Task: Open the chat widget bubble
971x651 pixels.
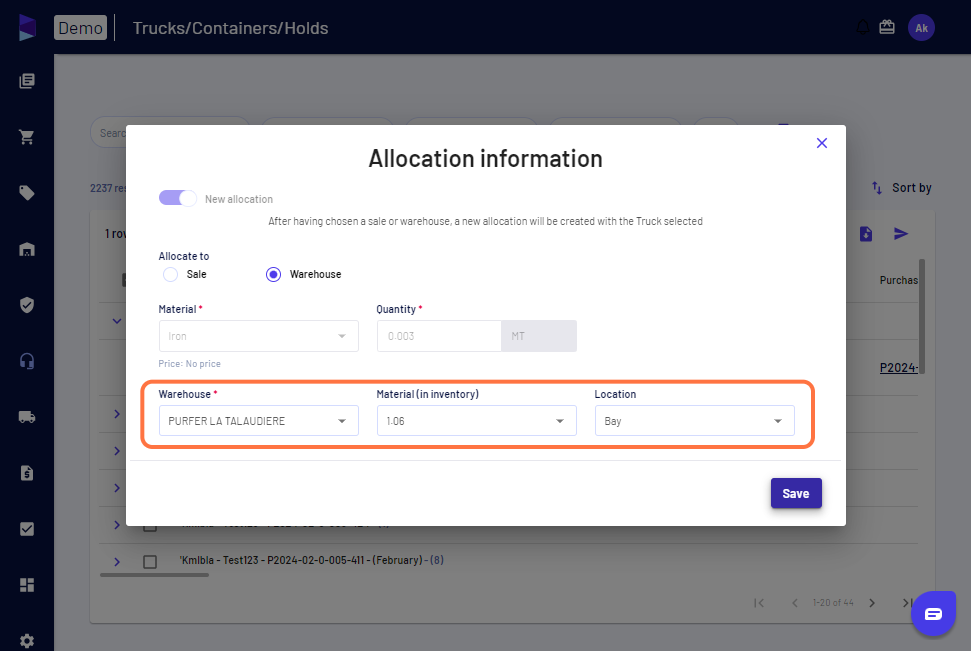Action: click(933, 613)
